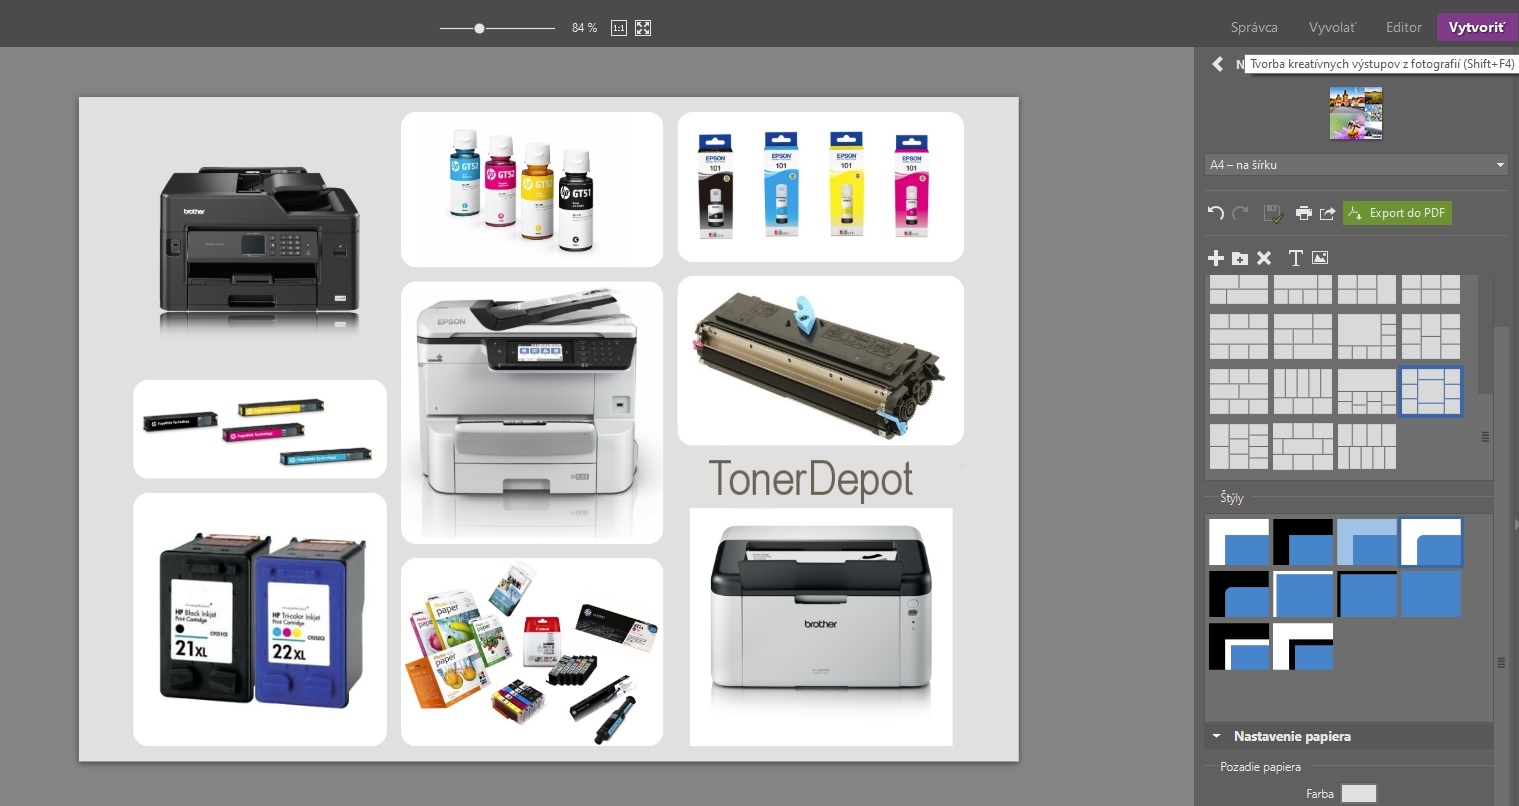Insert text using the T icon
The image size is (1519, 806).
[x=1295, y=258]
